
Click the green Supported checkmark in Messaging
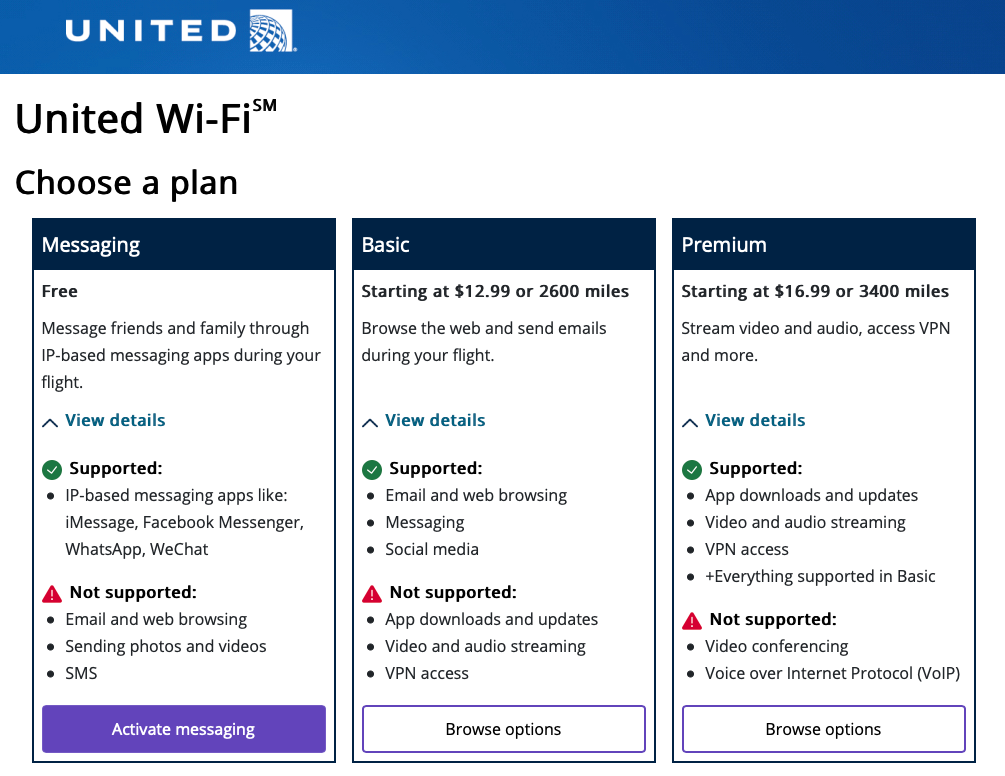pyautogui.click(x=52, y=469)
